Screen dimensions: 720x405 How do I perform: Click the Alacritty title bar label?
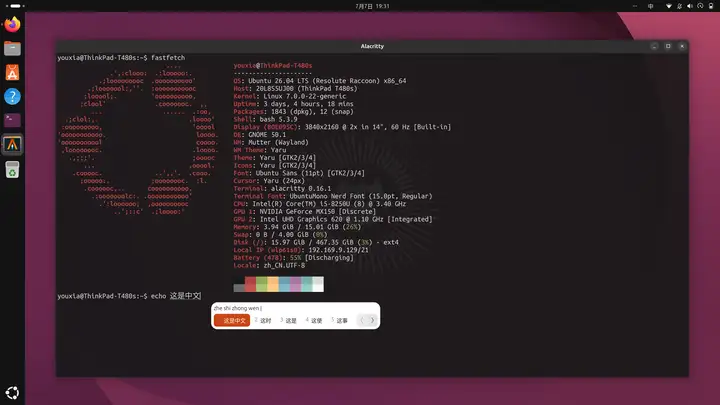pos(372,46)
